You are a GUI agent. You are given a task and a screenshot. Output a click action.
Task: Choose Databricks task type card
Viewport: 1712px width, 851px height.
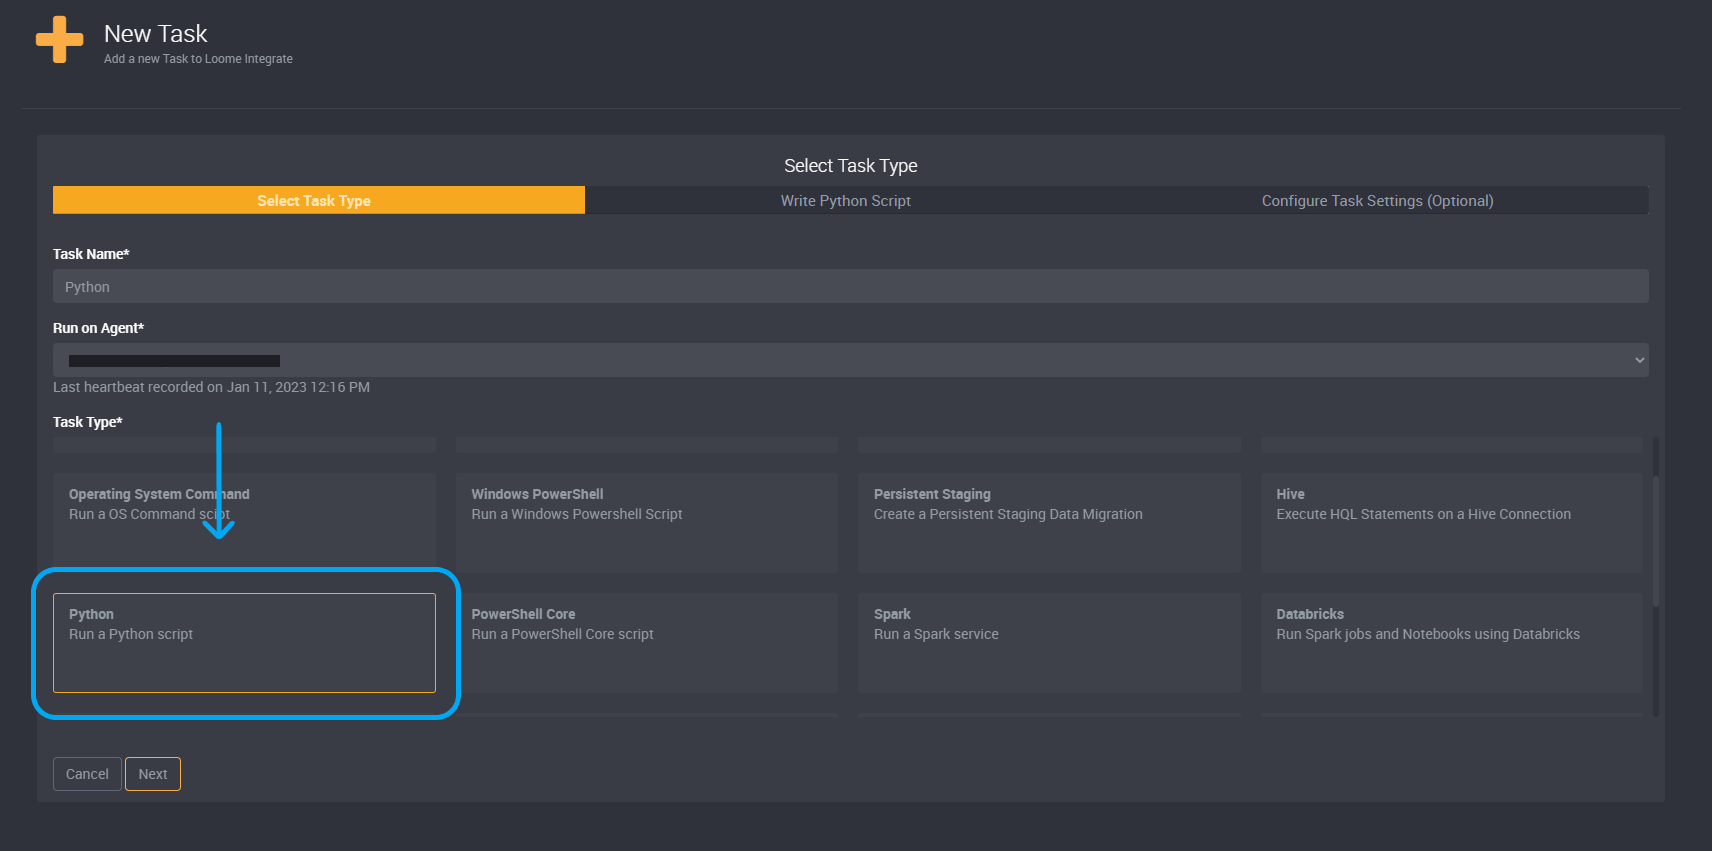tap(1451, 643)
